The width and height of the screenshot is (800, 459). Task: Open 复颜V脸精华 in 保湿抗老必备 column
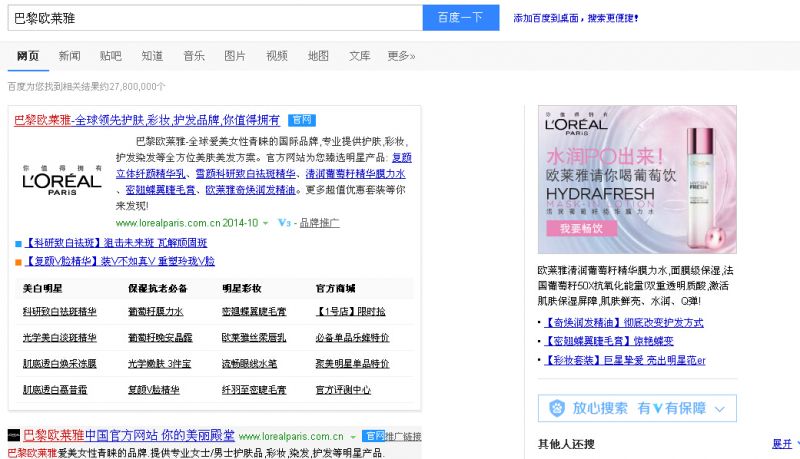coord(154,390)
